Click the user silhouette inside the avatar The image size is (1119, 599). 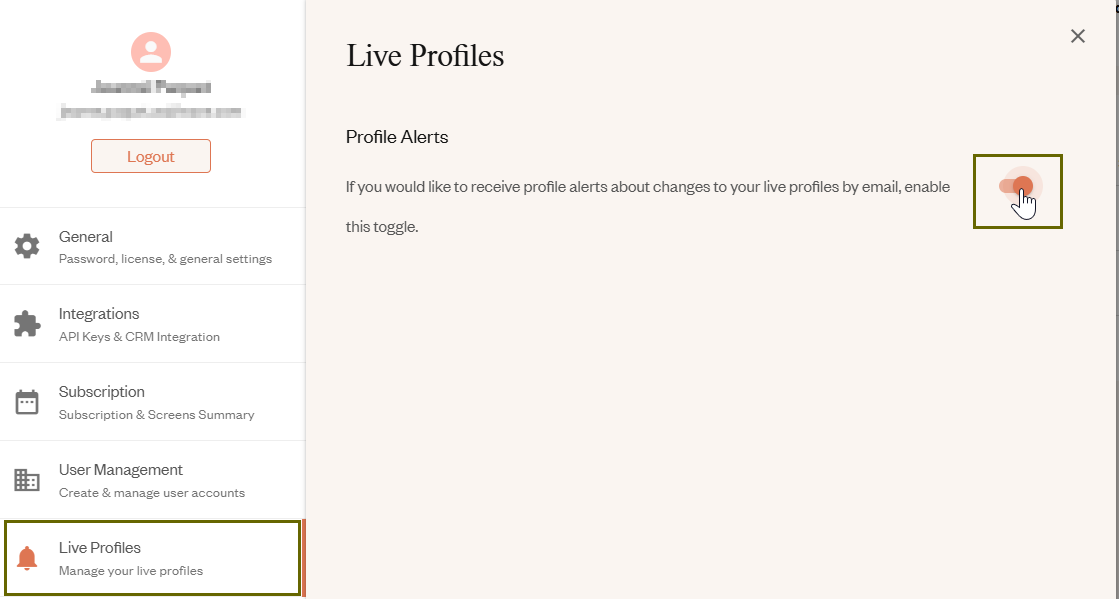pos(150,52)
